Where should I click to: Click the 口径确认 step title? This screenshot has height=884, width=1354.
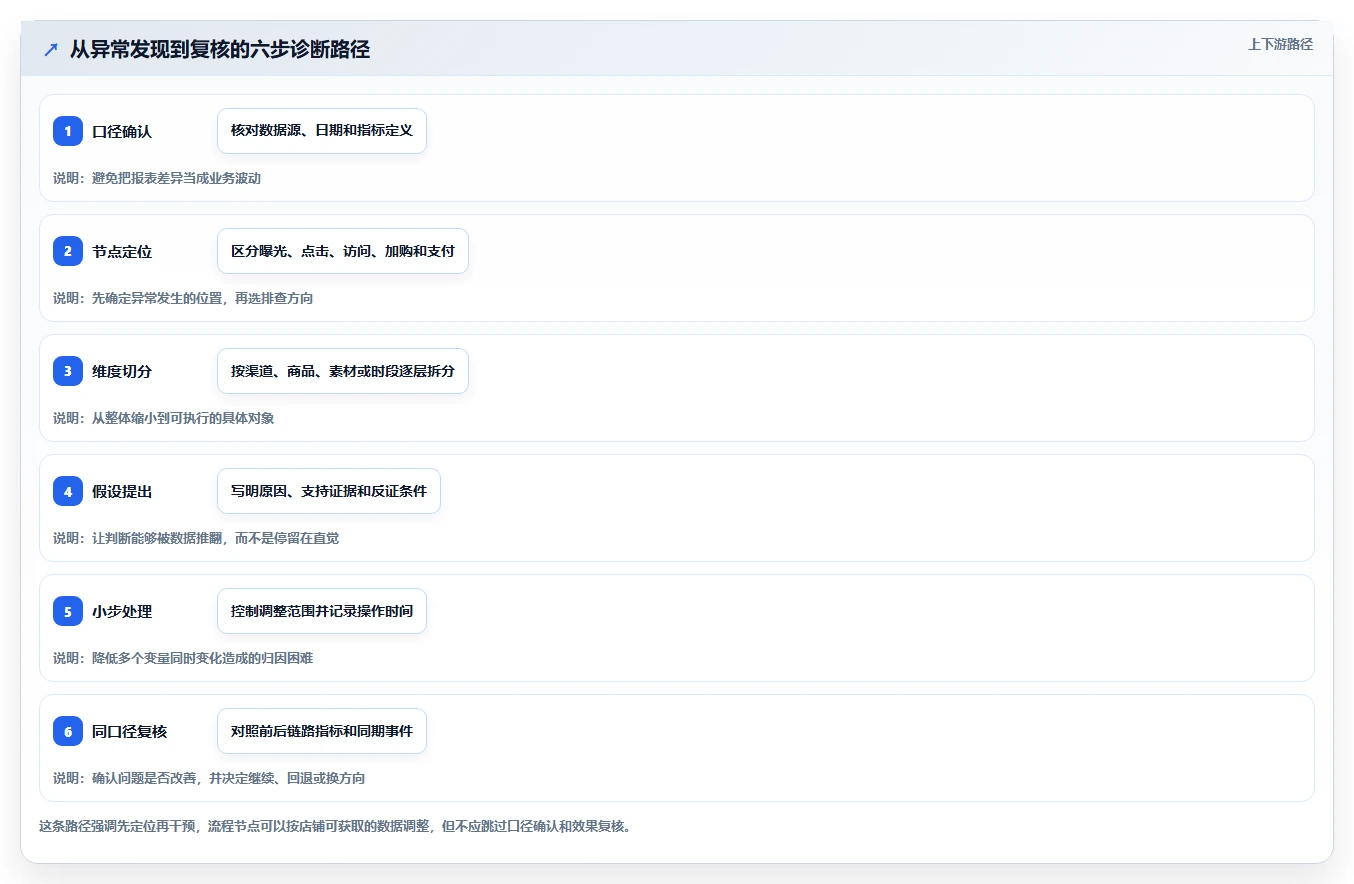click(x=122, y=132)
